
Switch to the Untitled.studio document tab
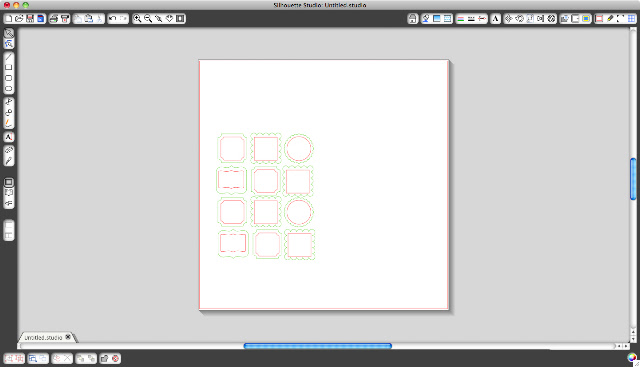coord(43,337)
